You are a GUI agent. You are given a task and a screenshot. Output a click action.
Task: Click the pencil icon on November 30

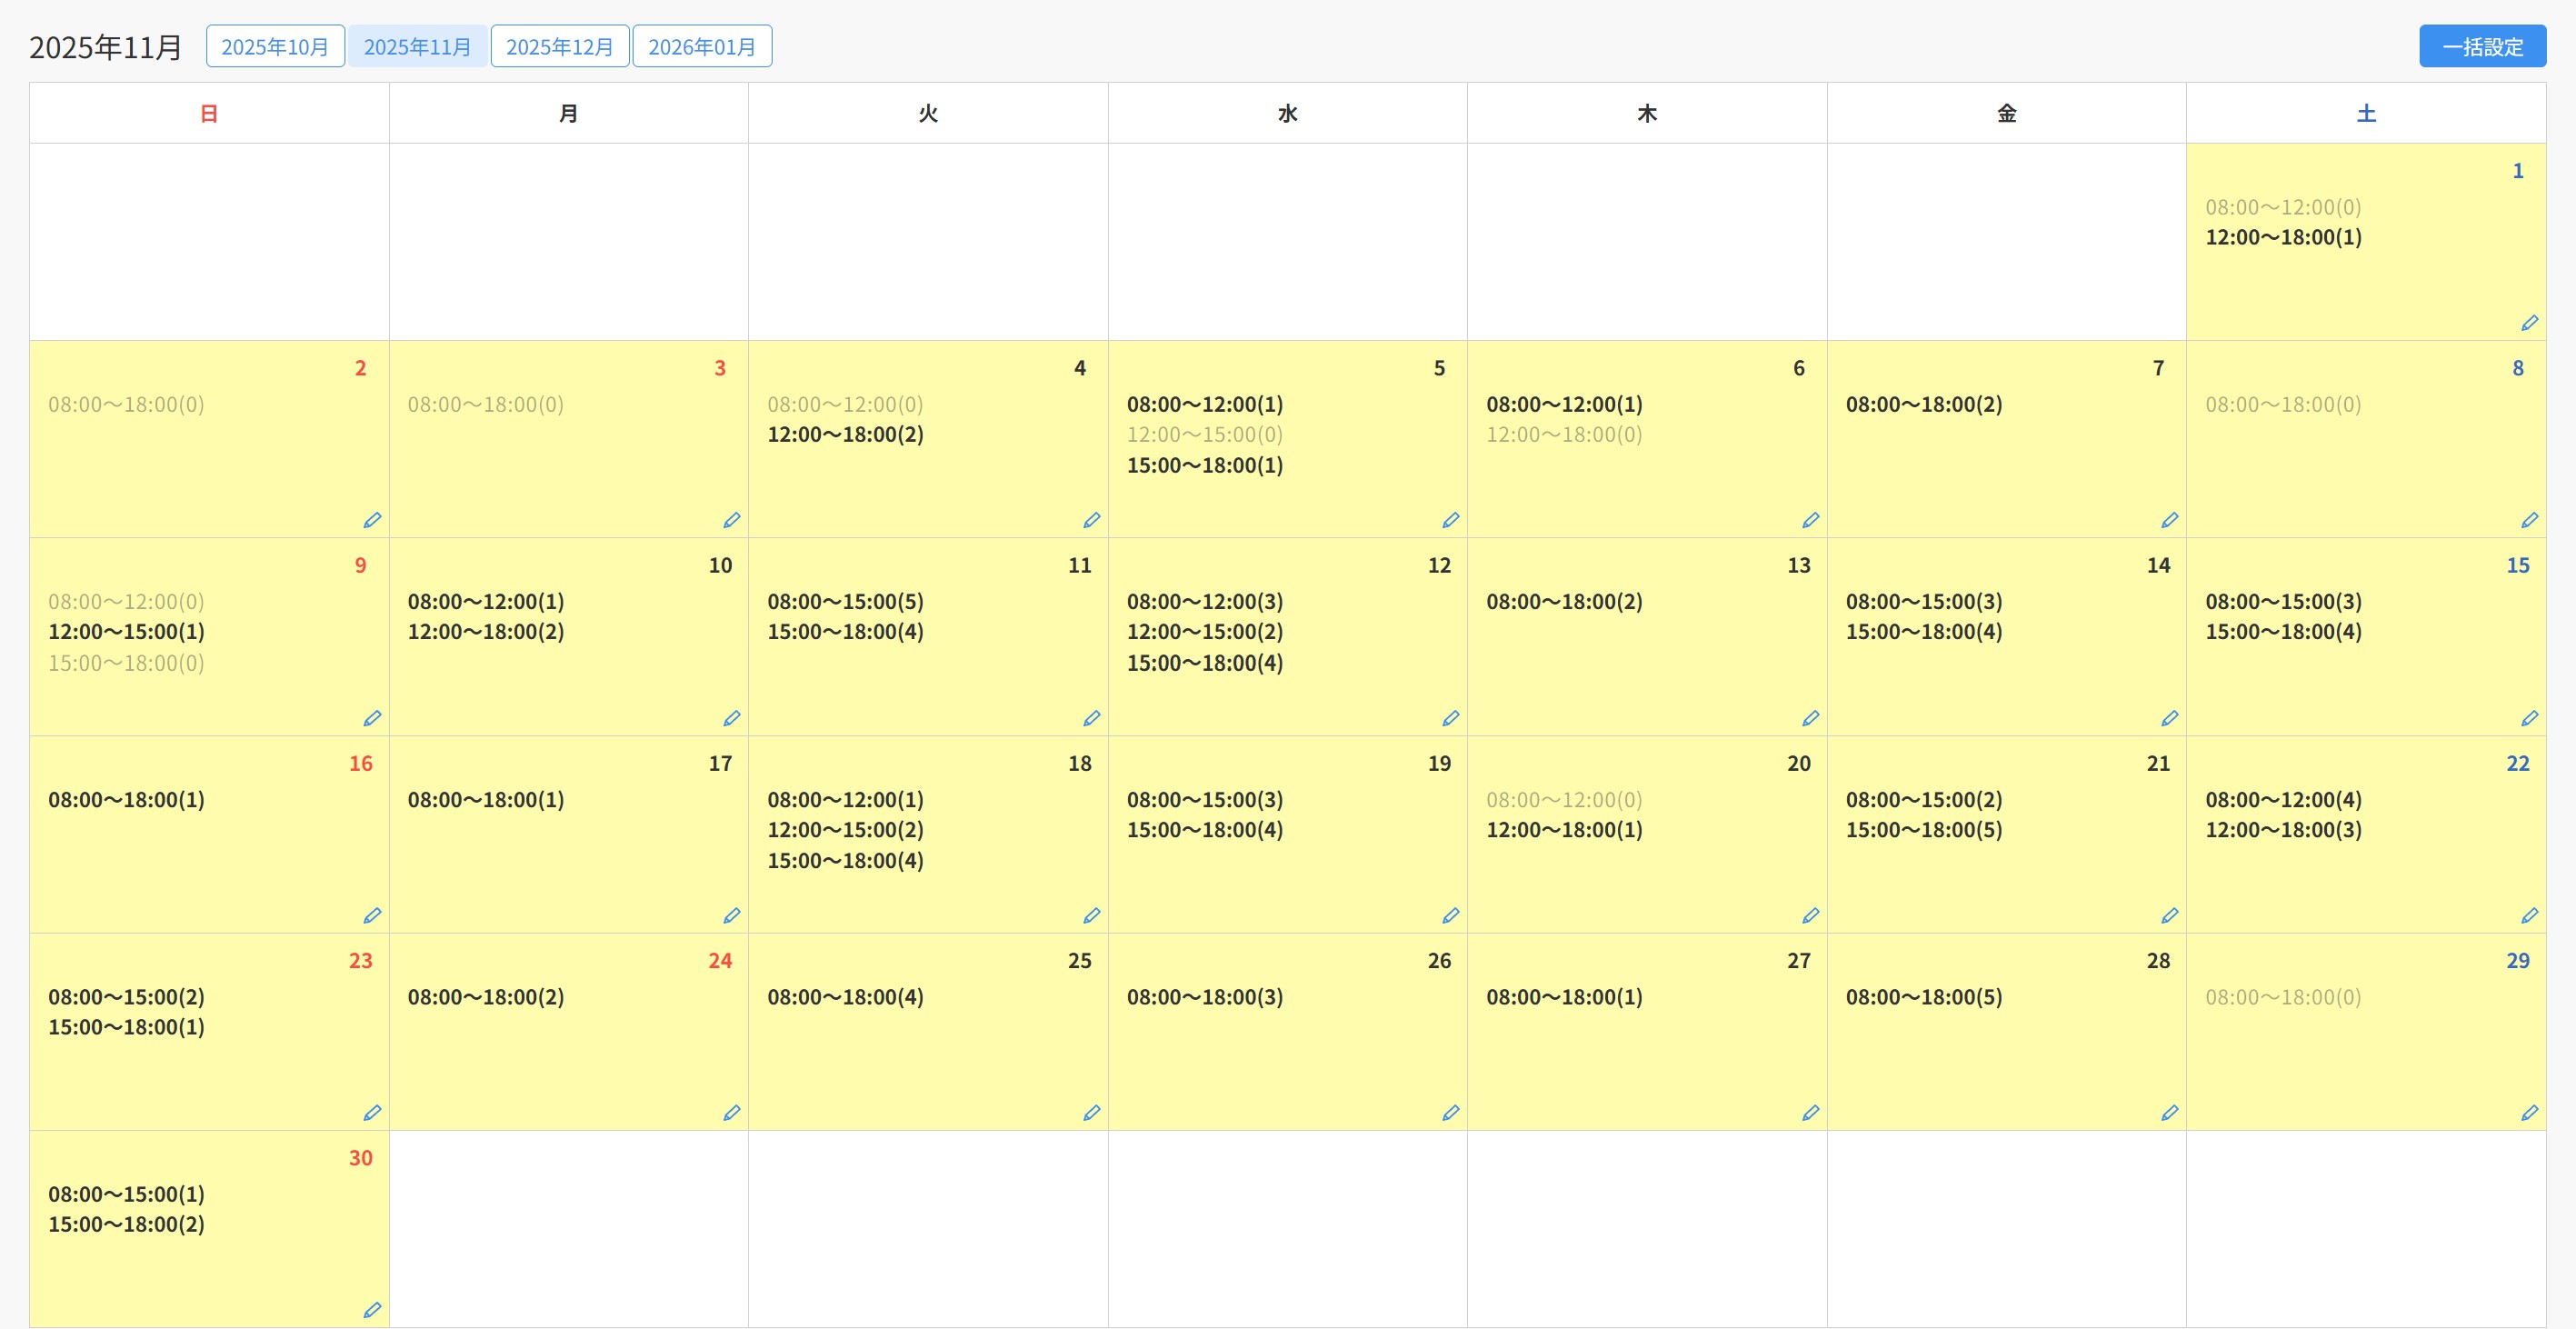[x=372, y=1310]
